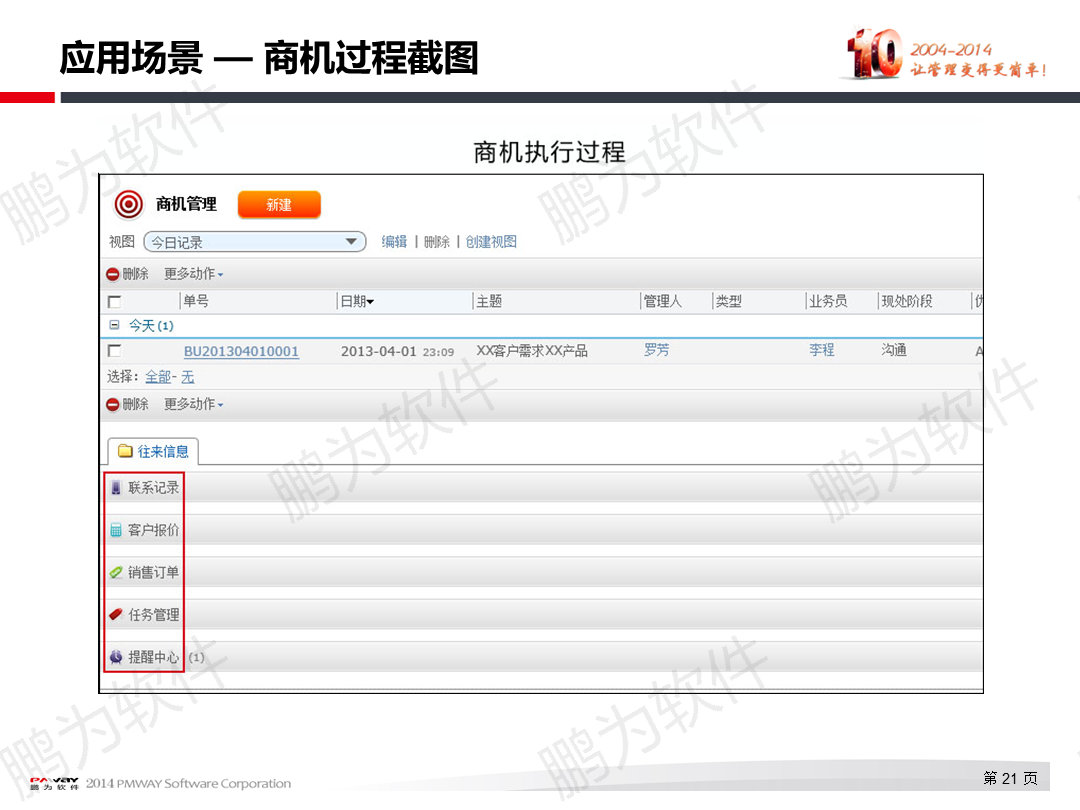Sort by the 单号 column header
This screenshot has height=810, width=1080.
196,301
